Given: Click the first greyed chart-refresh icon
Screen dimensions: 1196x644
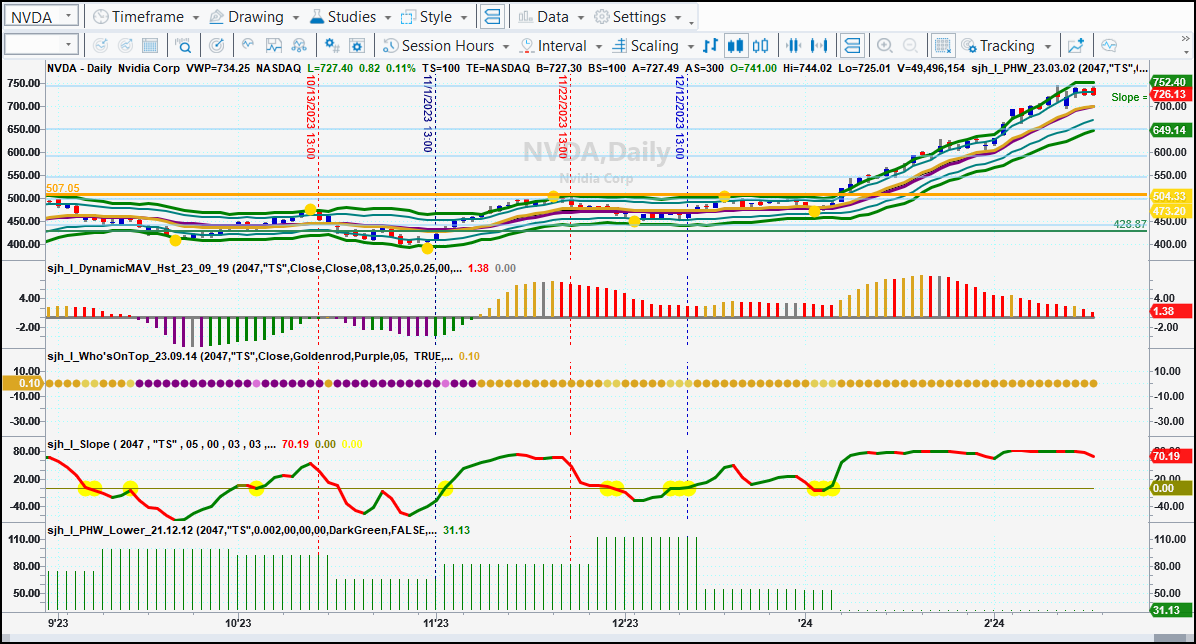Looking at the screenshot, I should (100, 46).
